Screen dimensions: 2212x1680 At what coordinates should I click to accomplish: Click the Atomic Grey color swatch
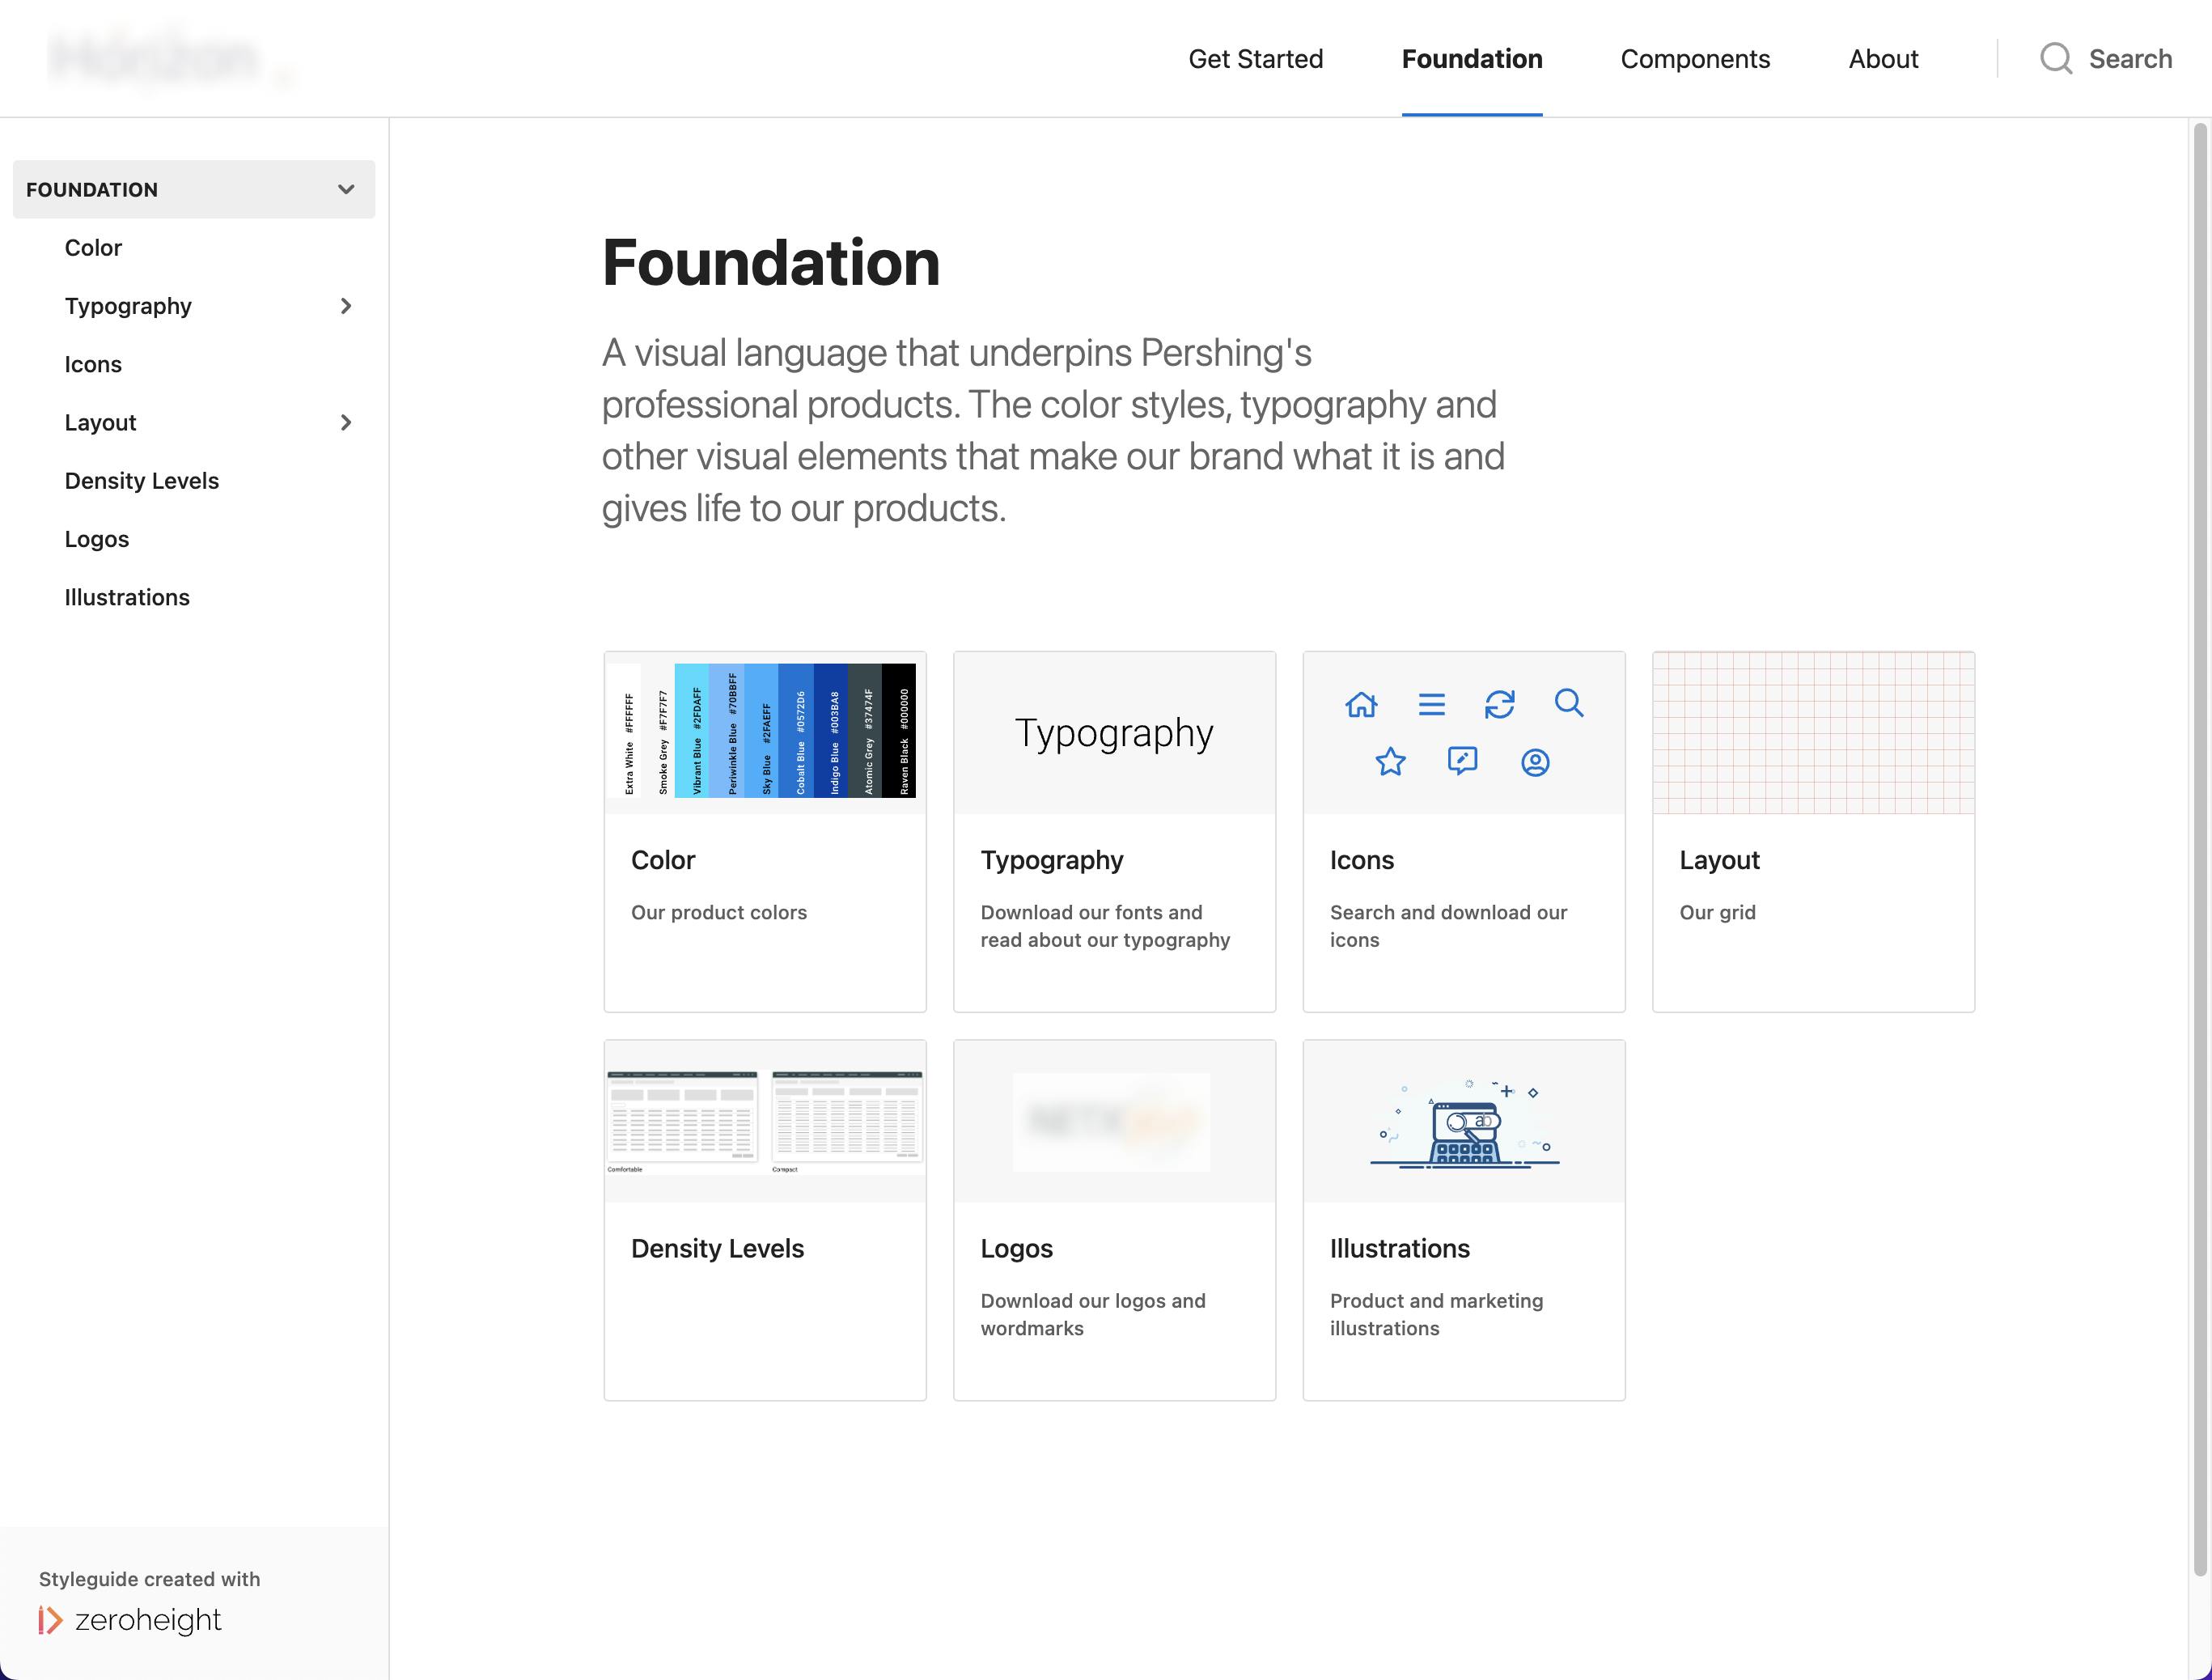[x=865, y=731]
